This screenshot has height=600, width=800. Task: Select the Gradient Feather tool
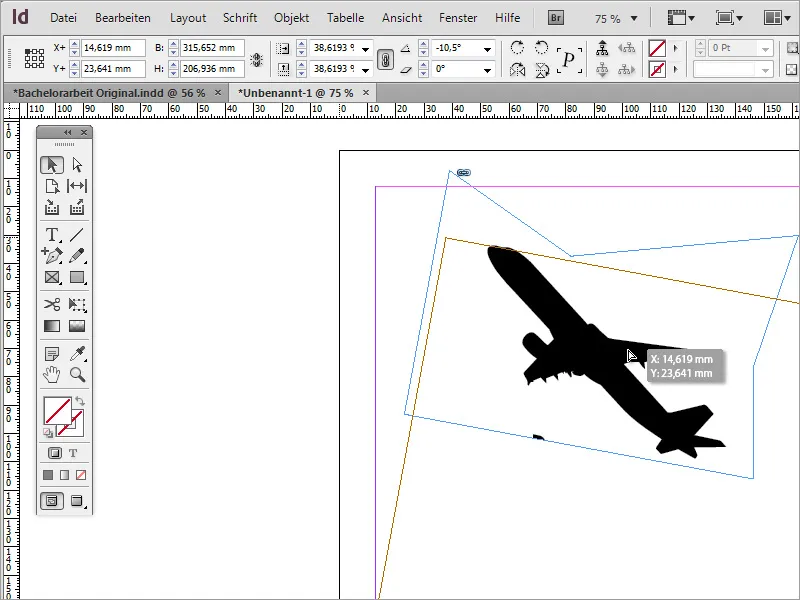click(77, 326)
